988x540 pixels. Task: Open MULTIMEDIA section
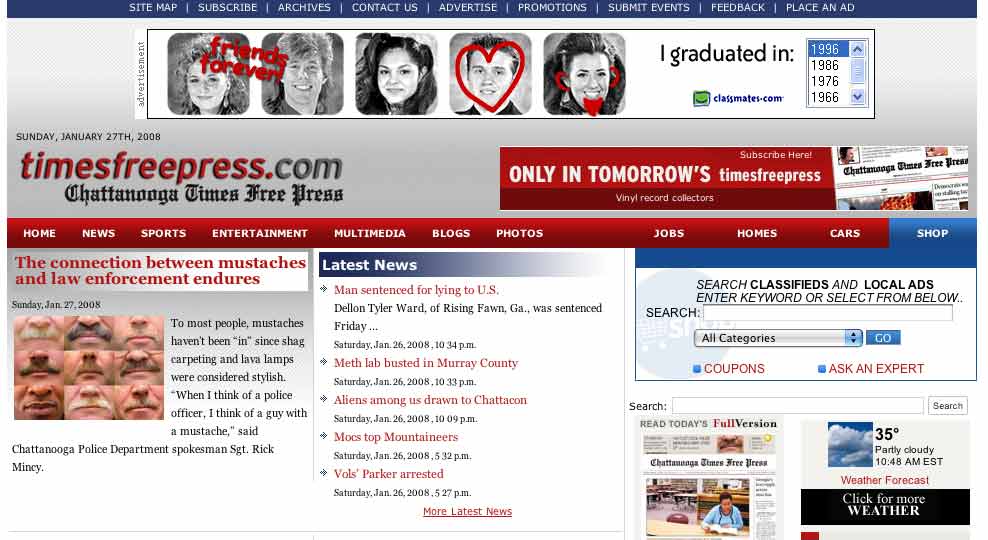(x=370, y=233)
